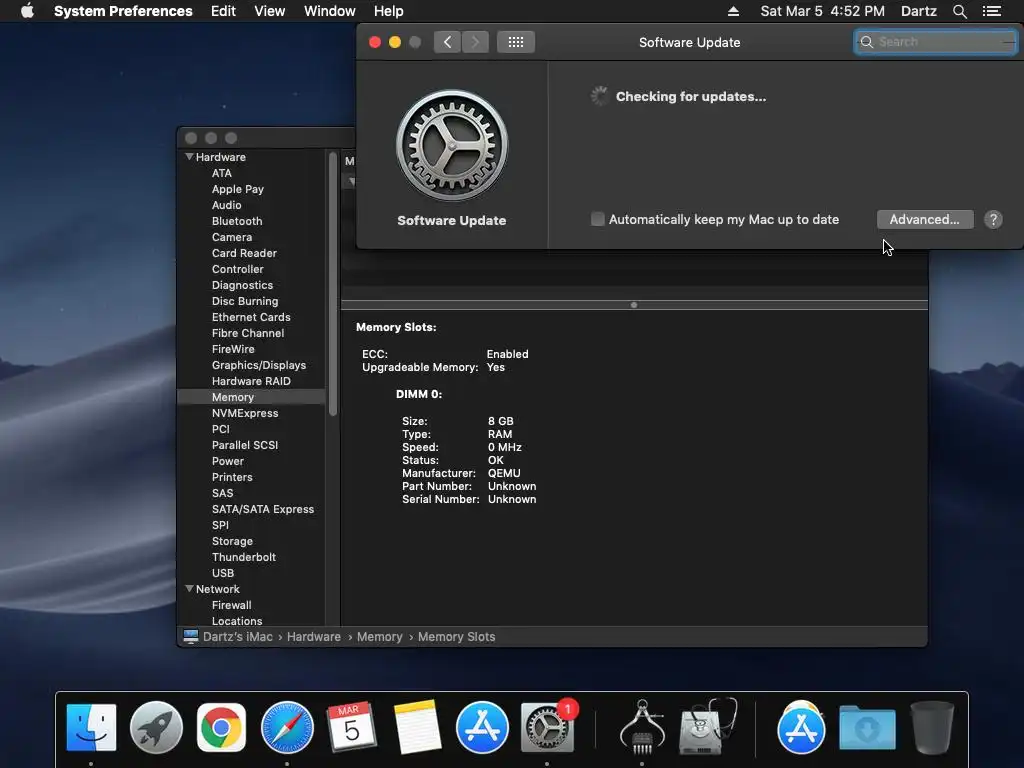Open Disk Utility stethoscope icon in Dock
Viewport: 1024px width, 768px height.
707,727
